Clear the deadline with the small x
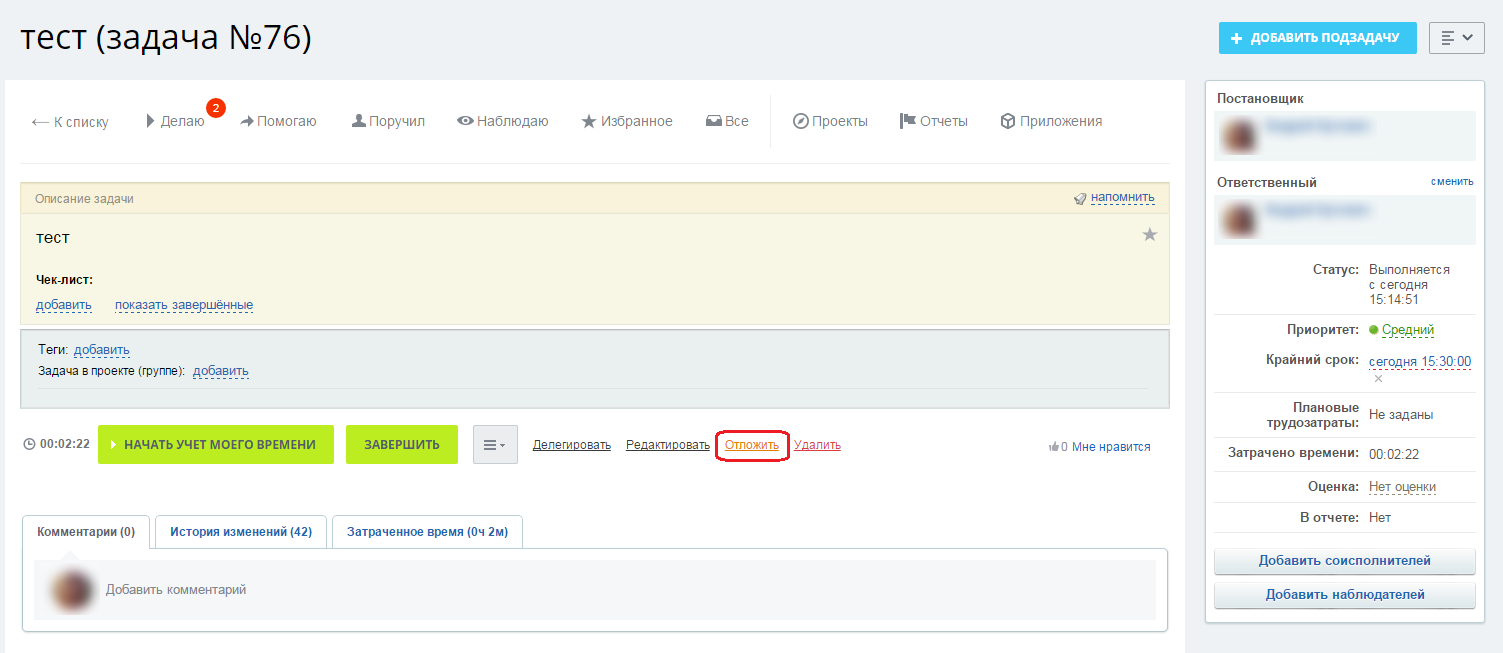This screenshot has width=1503, height=653. (1378, 379)
